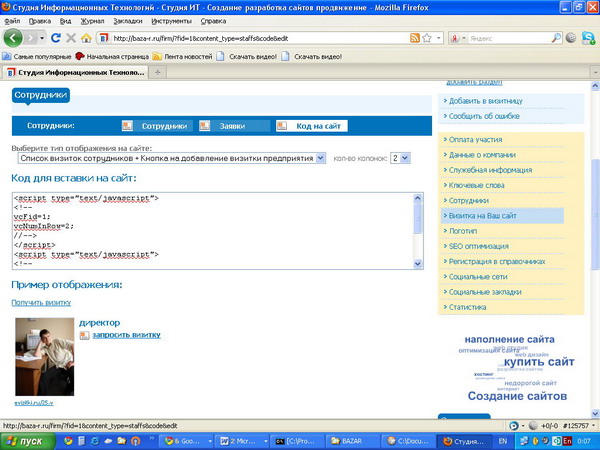Bookmark this page with the star icon

tap(427, 38)
